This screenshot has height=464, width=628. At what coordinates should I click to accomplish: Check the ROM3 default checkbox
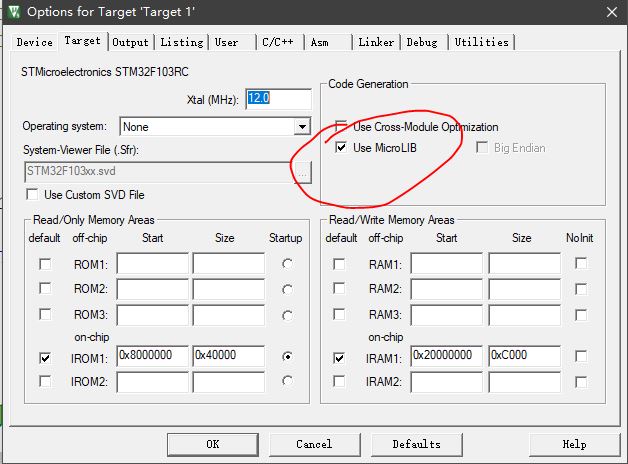tap(45, 314)
